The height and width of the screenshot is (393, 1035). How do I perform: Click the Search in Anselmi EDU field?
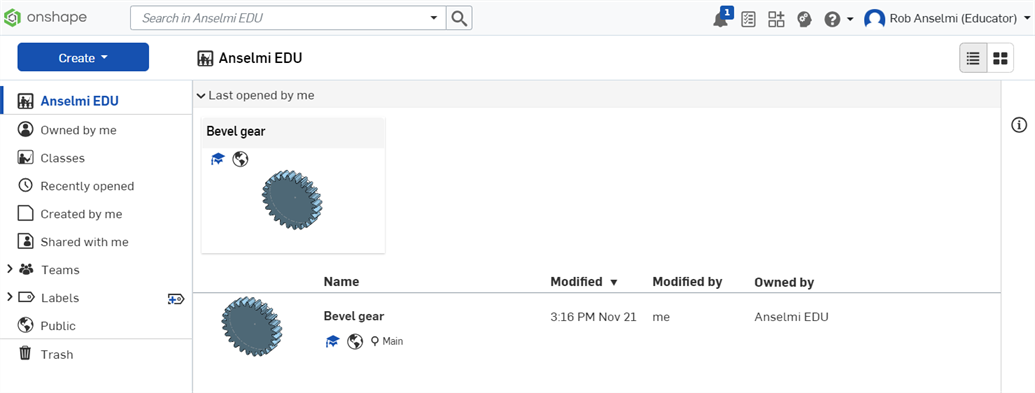[288, 18]
